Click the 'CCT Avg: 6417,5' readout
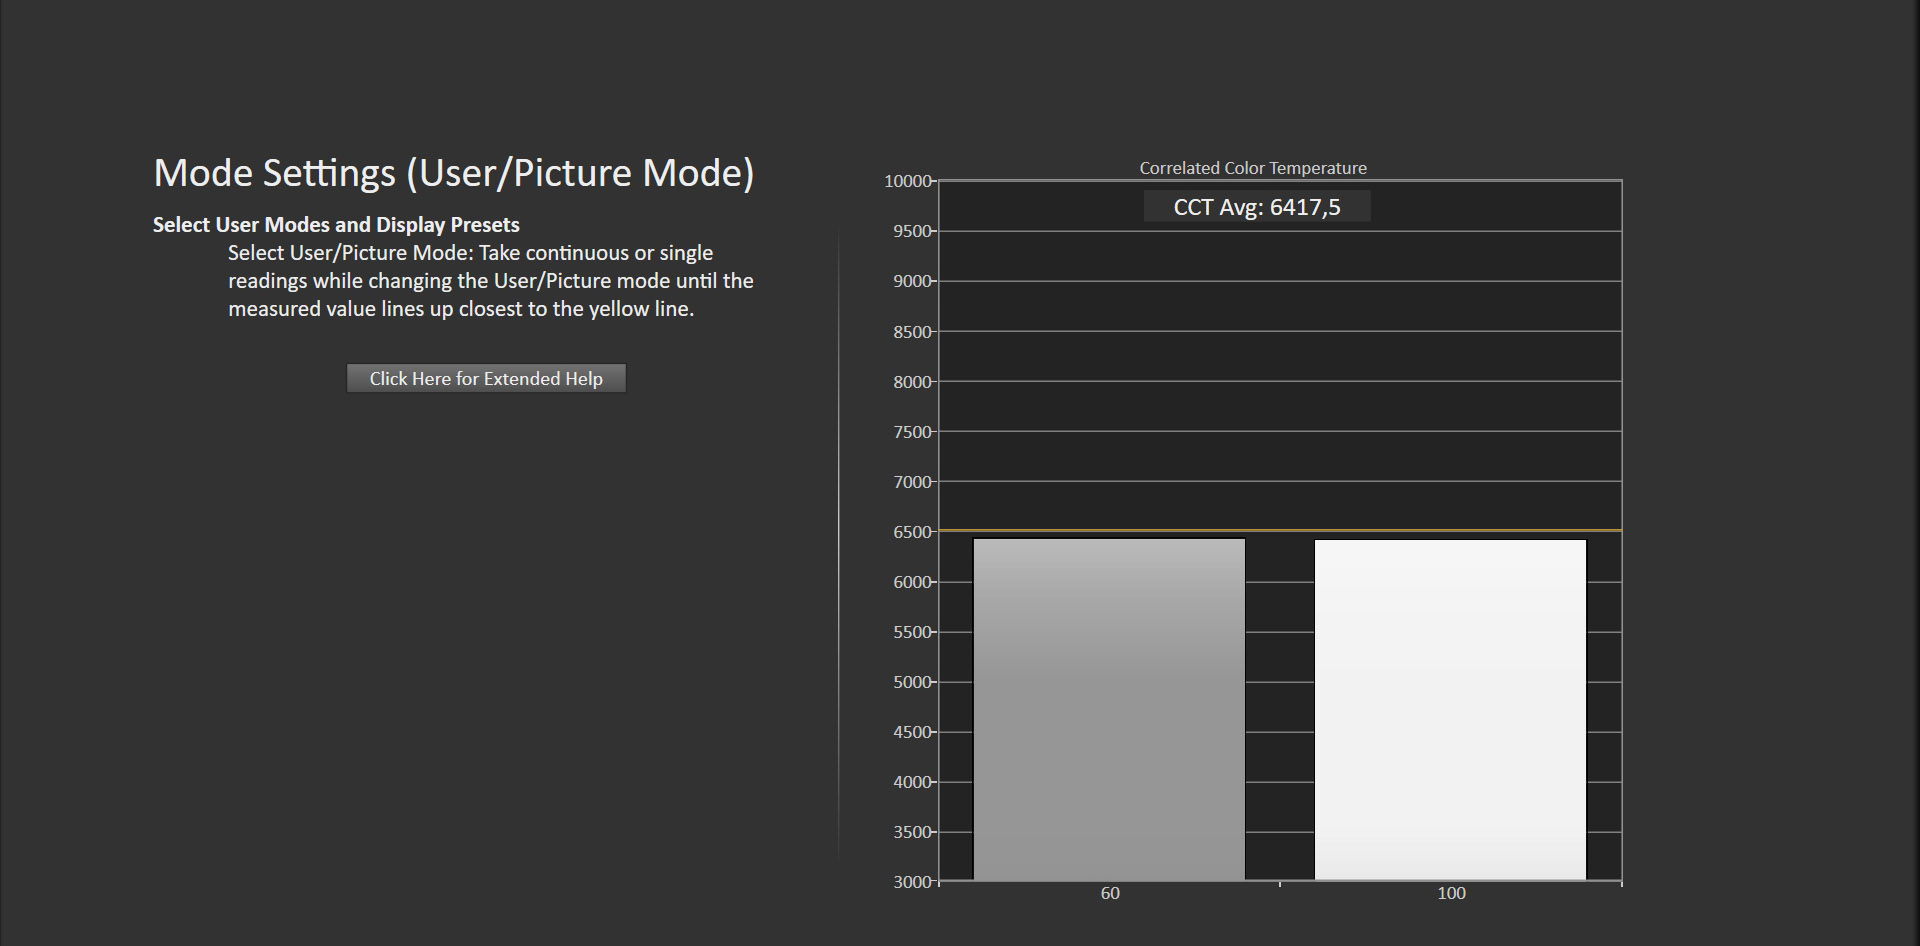The height and width of the screenshot is (946, 1920). click(x=1257, y=207)
